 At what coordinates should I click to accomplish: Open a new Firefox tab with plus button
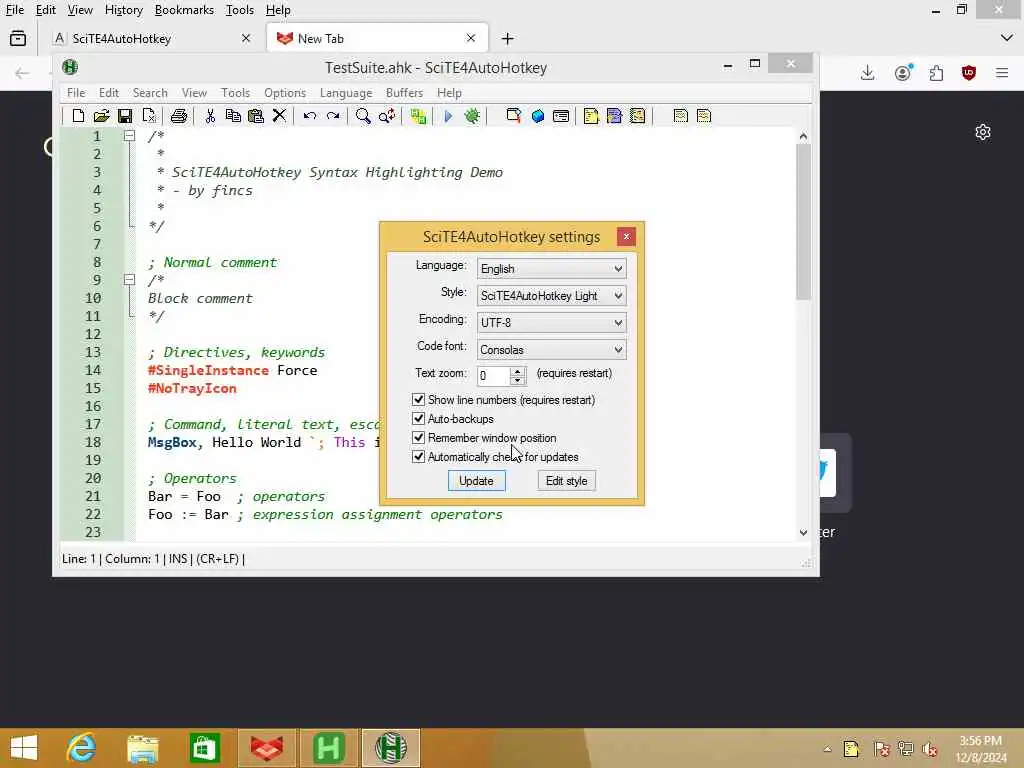507,39
